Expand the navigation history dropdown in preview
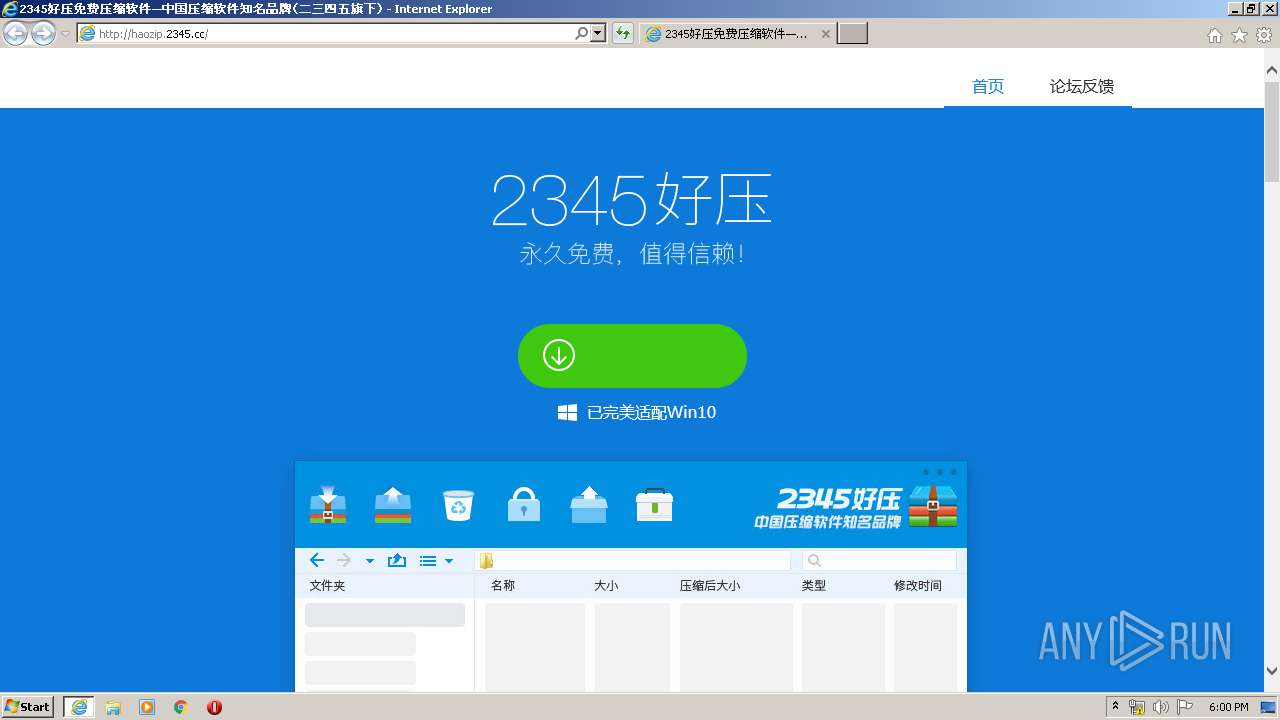Image resolution: width=1280 pixels, height=720 pixels. coord(369,561)
